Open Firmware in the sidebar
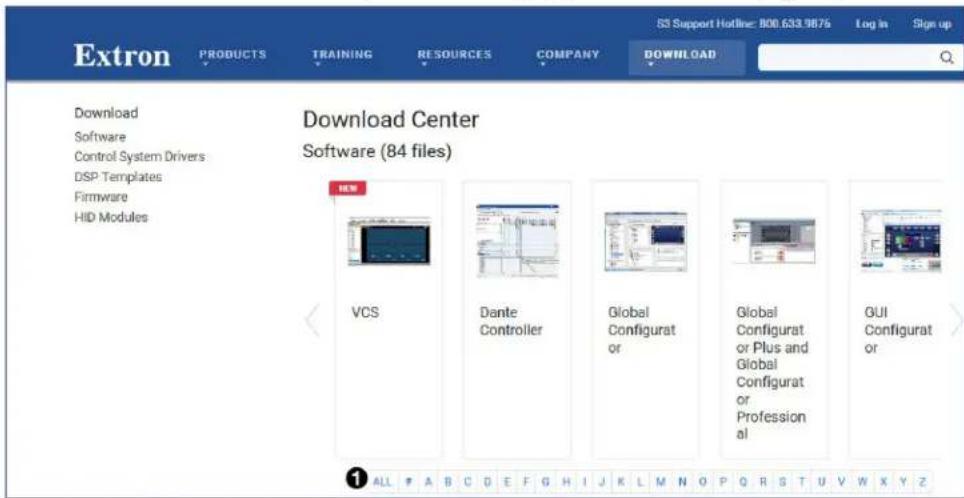964x498 pixels. point(101,197)
